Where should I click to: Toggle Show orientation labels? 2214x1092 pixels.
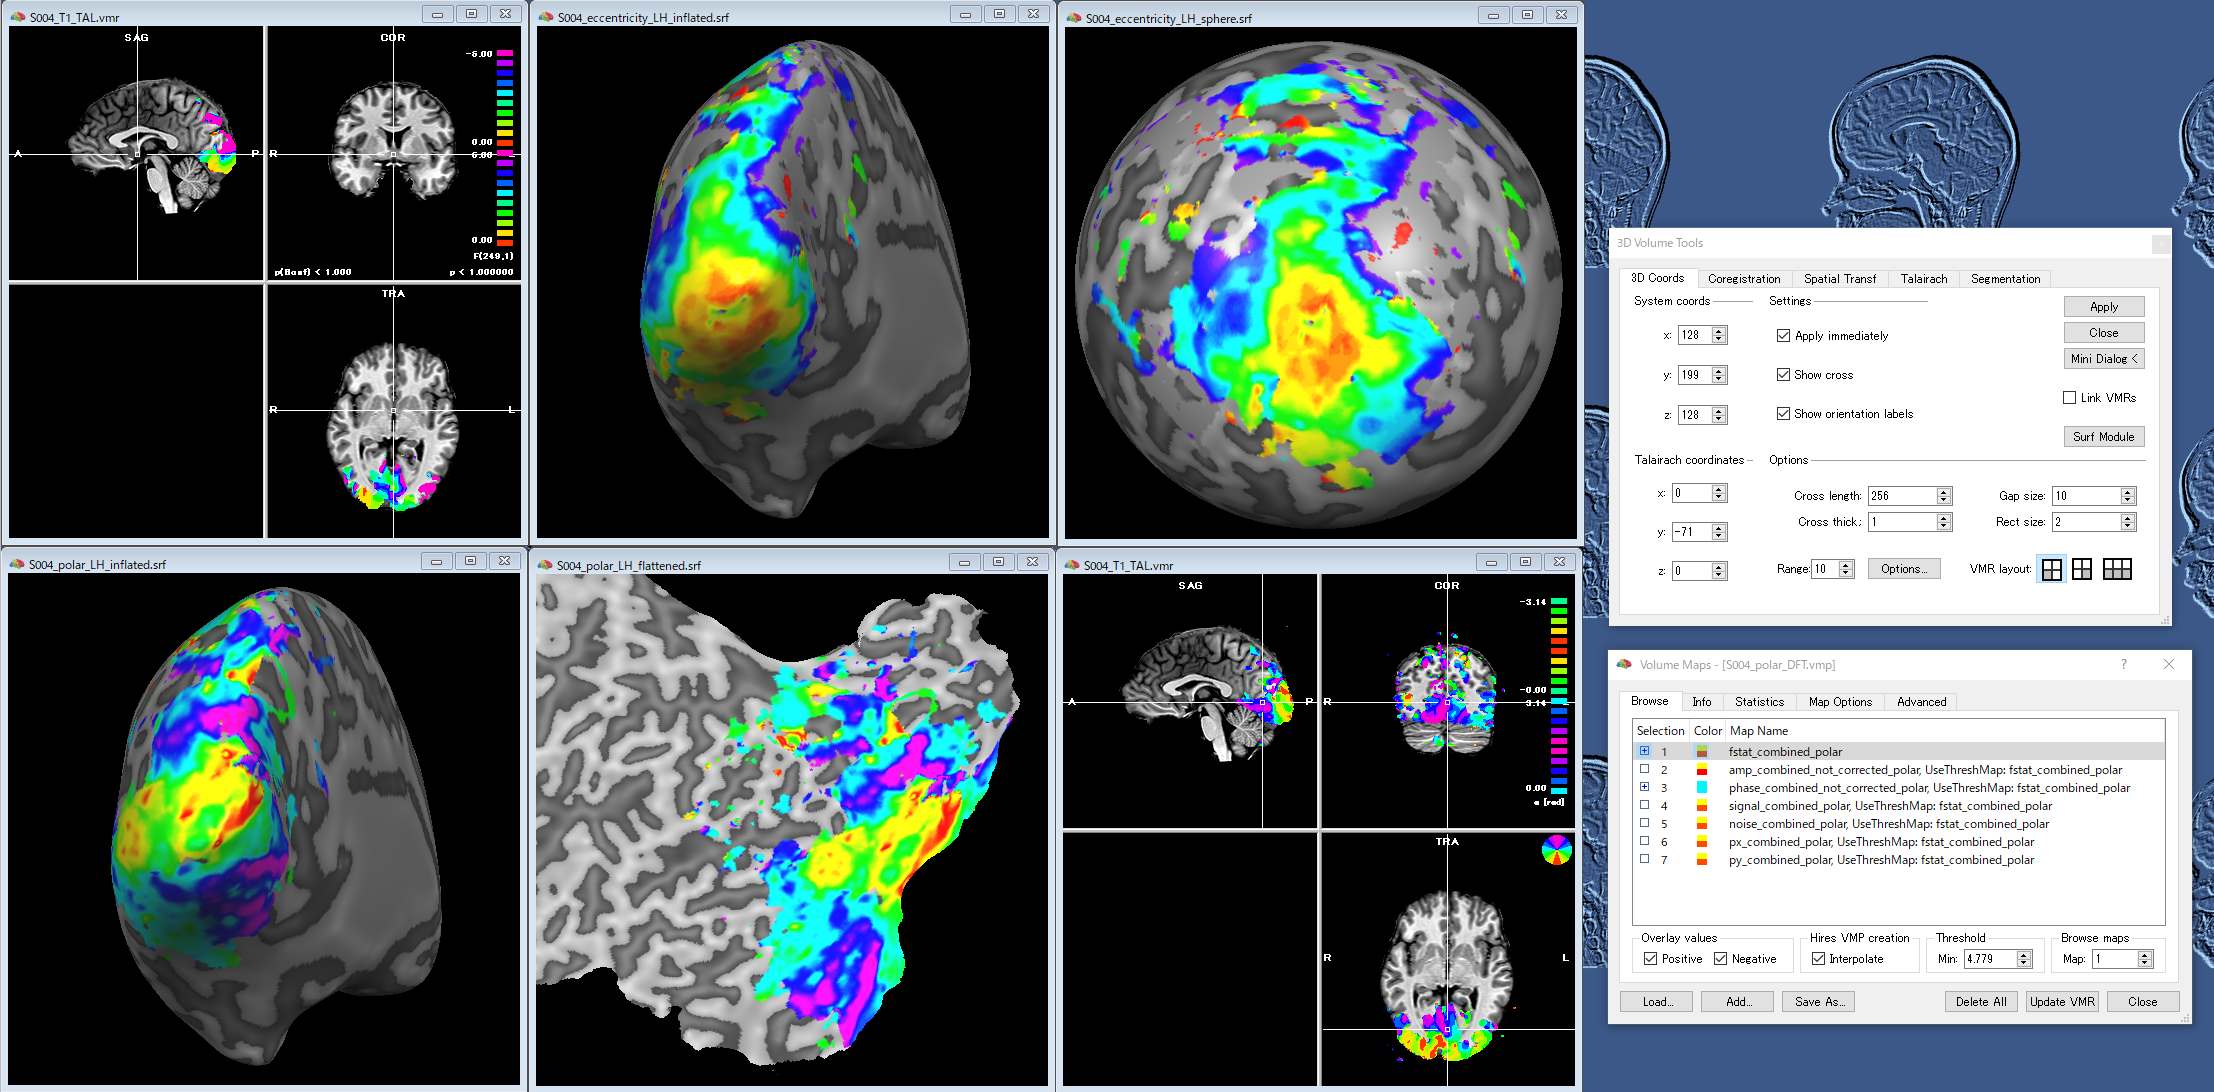(1783, 413)
